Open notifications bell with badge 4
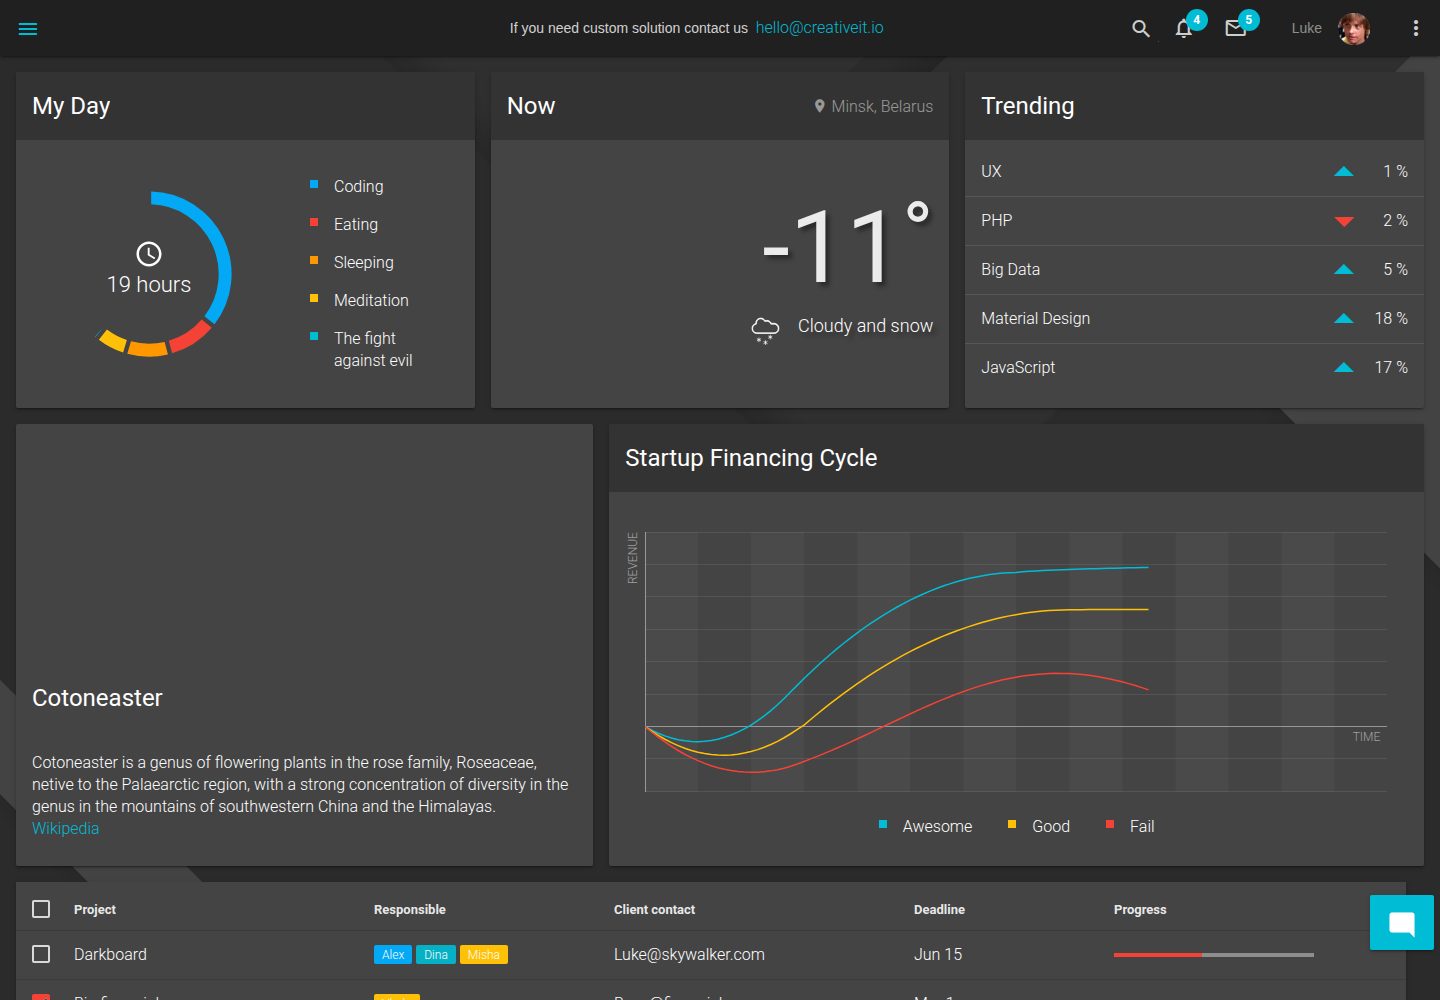This screenshot has height=1000, width=1440. (1184, 28)
